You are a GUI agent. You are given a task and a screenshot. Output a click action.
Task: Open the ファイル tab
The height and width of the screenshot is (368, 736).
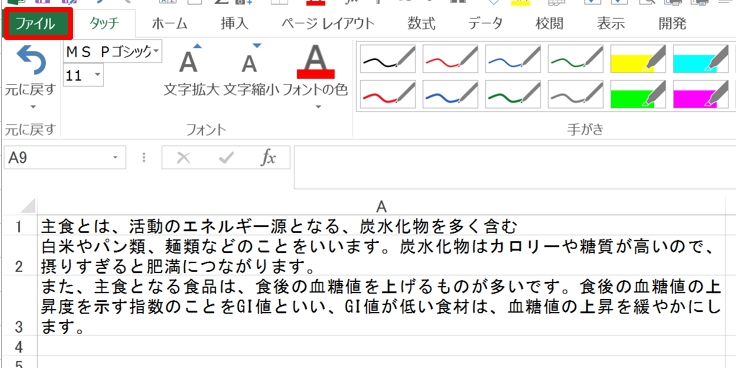pos(38,23)
